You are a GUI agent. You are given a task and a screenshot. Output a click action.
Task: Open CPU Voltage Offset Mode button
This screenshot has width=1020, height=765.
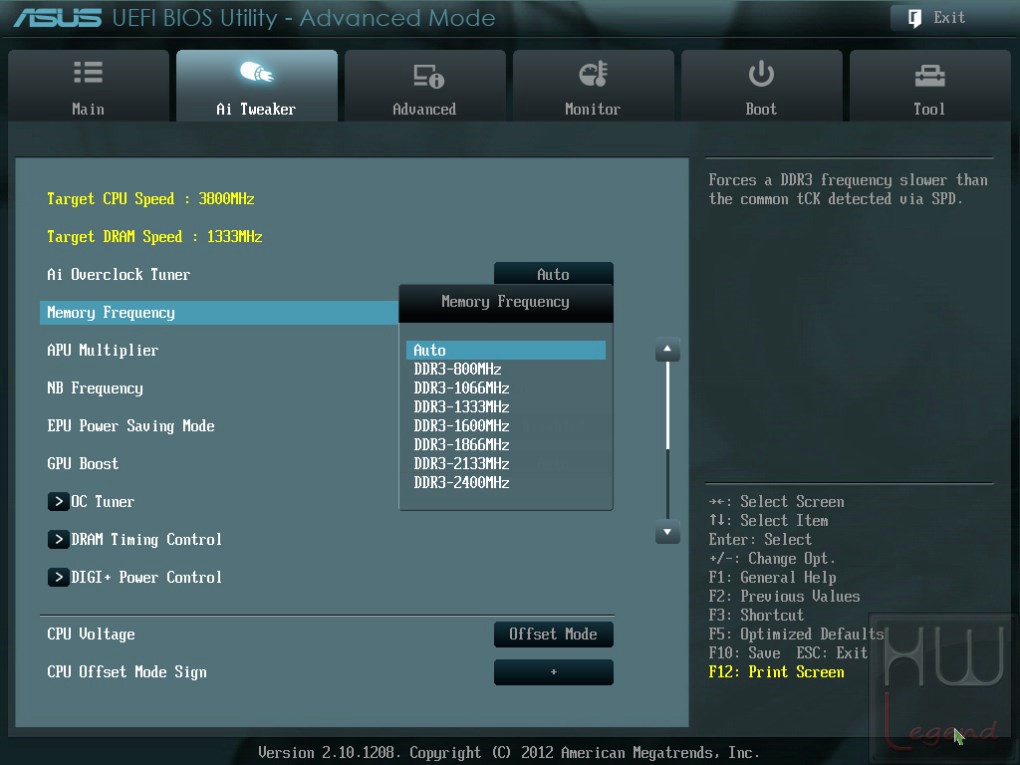coord(554,634)
